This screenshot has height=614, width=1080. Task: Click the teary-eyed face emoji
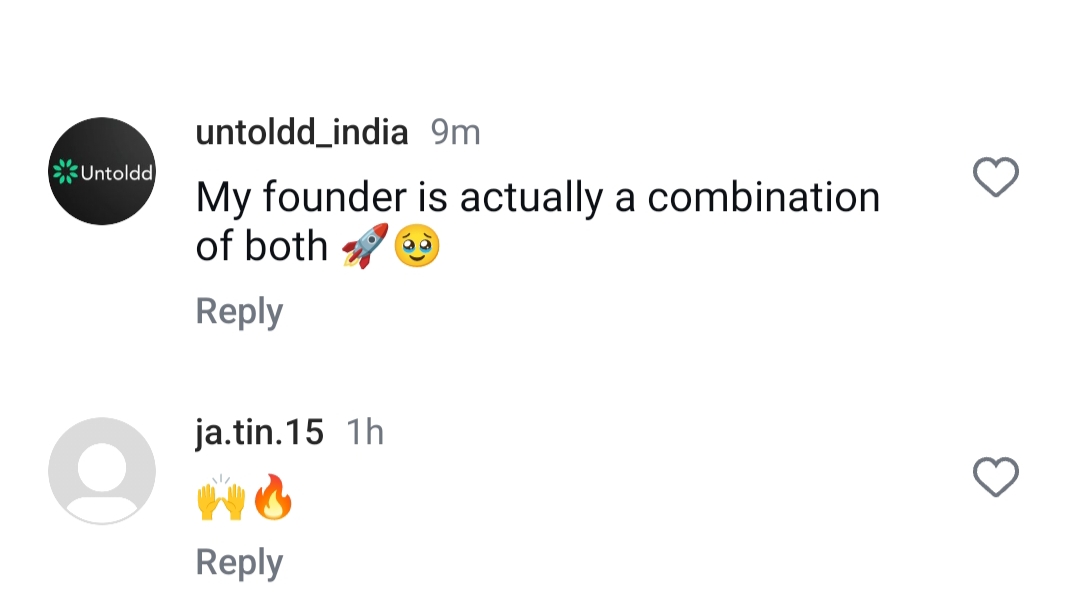coord(417,246)
